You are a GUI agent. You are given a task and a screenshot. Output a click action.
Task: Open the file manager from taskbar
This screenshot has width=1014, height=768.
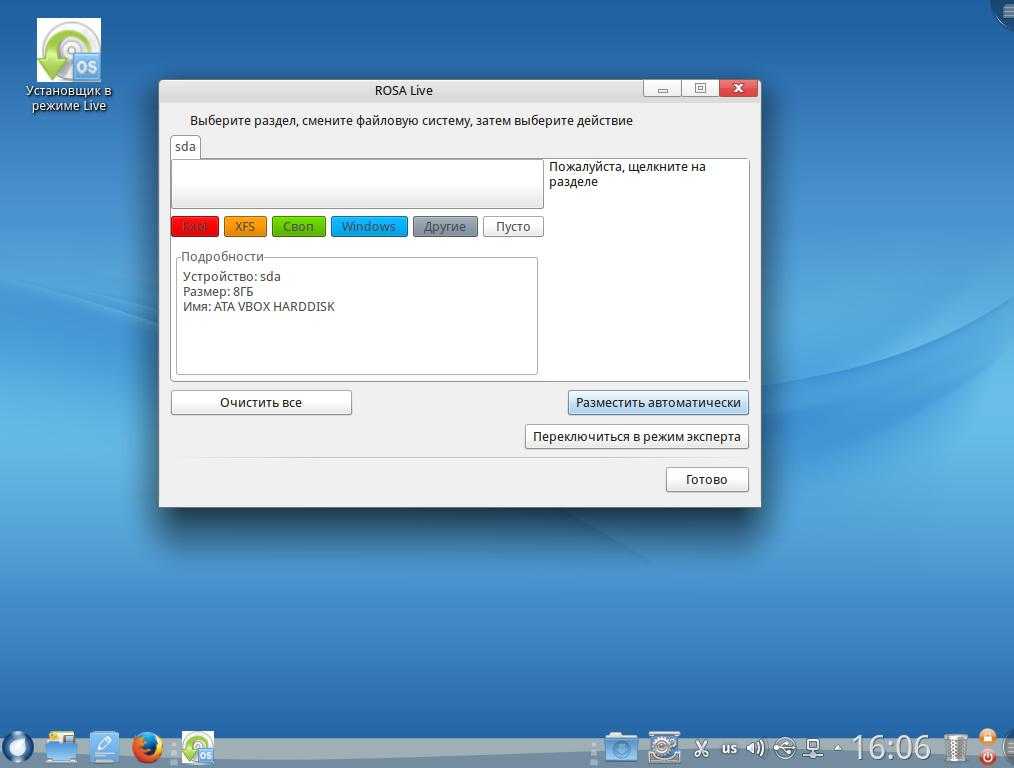(61, 747)
